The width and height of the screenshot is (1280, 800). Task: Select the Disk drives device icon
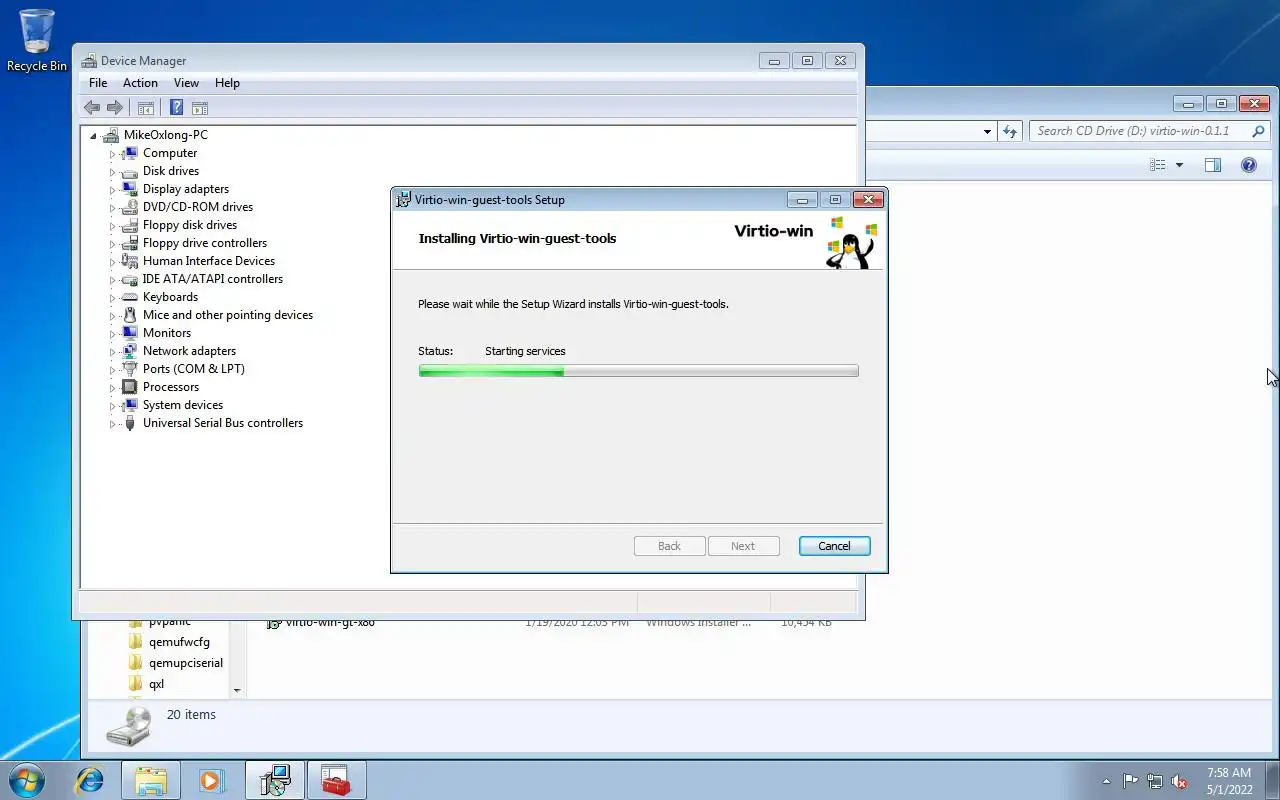tap(129, 171)
